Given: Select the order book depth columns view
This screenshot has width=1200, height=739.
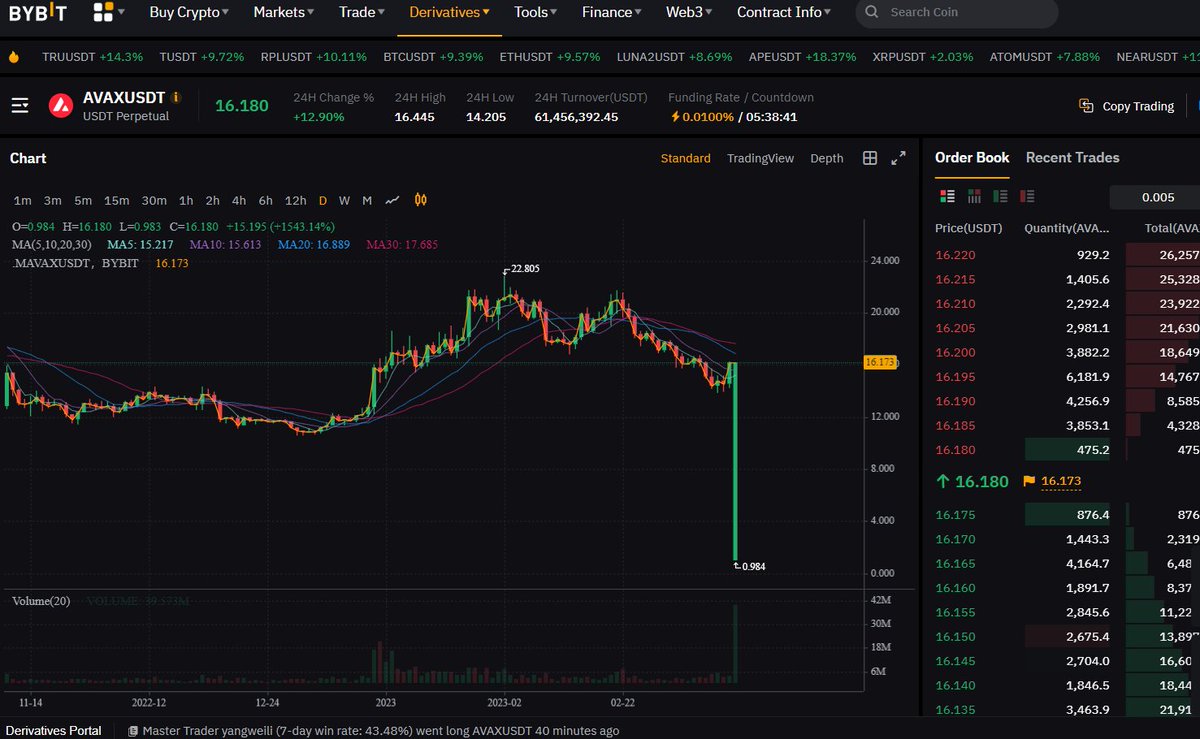Looking at the screenshot, I should [974, 196].
